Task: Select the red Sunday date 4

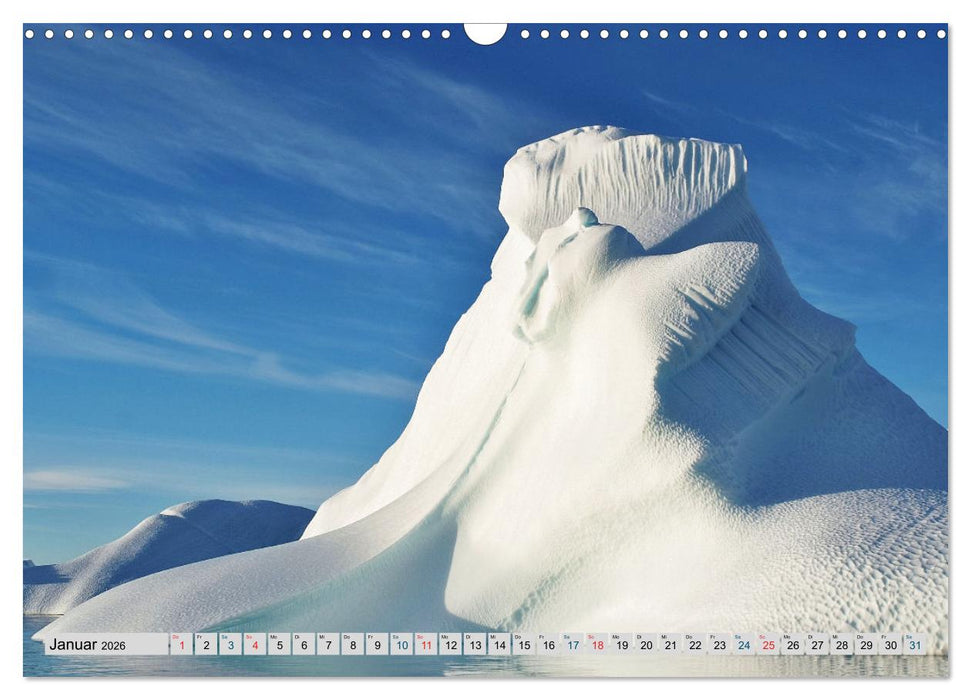Action: 255,646
